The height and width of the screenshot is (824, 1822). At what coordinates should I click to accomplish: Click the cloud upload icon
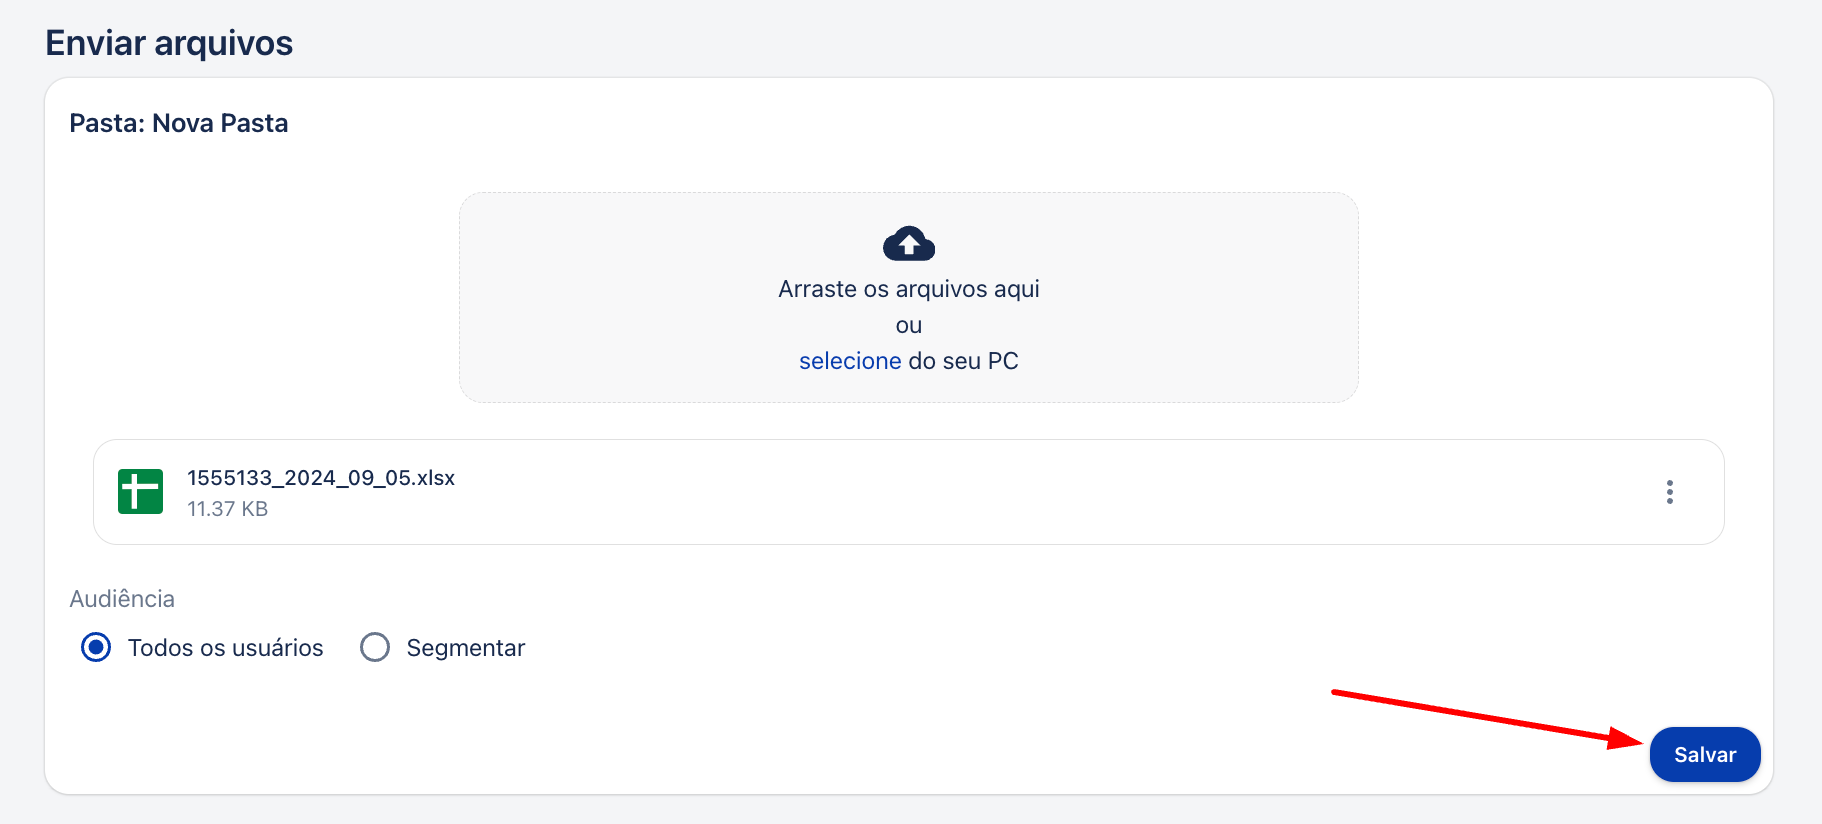[909, 243]
